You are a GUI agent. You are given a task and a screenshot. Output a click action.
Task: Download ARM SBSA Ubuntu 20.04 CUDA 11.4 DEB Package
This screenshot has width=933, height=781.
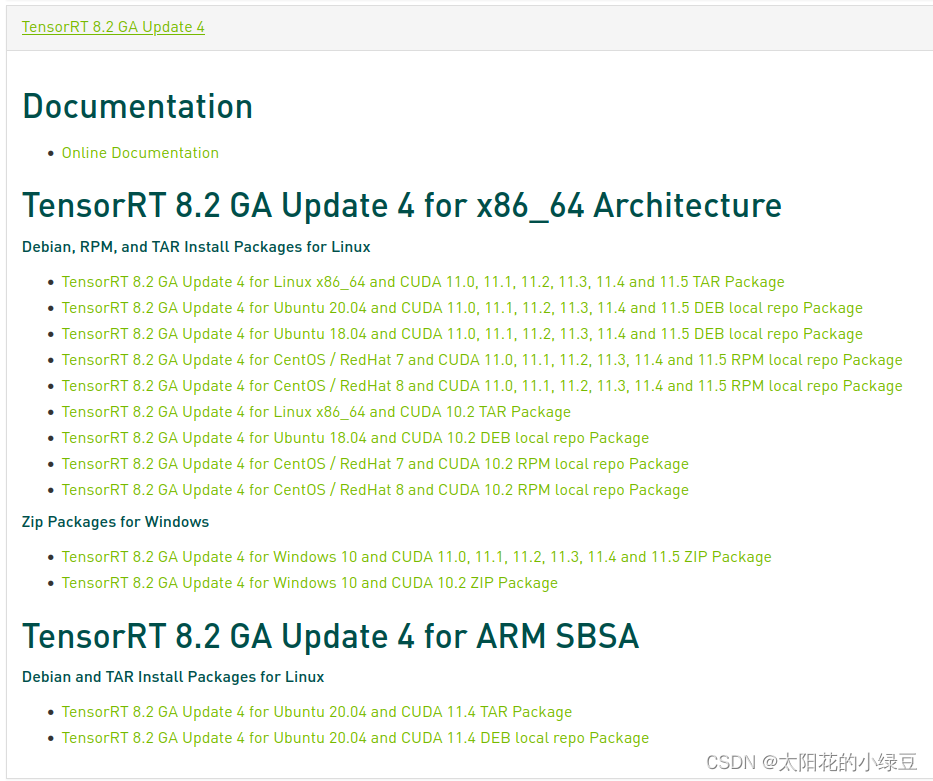tap(355, 738)
